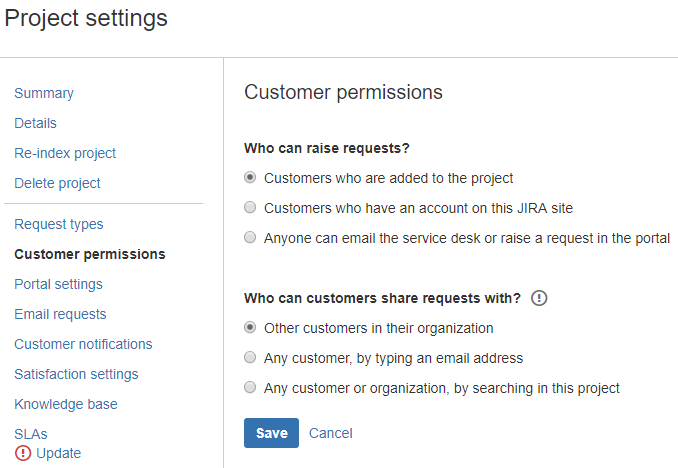
Task: Click the Update link under SLAs
Action: [x=58, y=453]
